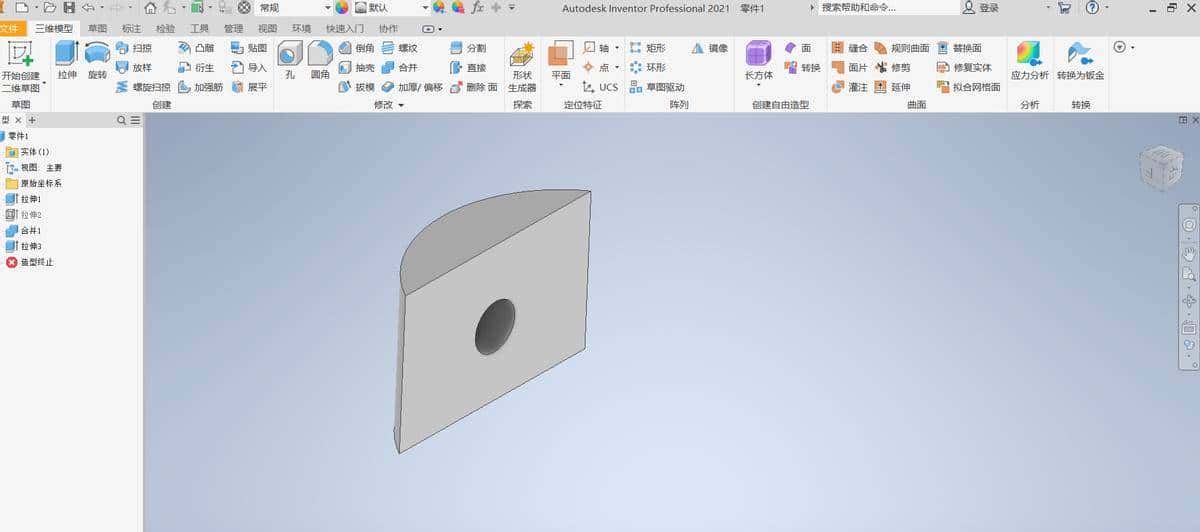Expand the 修改 panel dropdown arrow
This screenshot has width=1200, height=532.
tap(401, 105)
